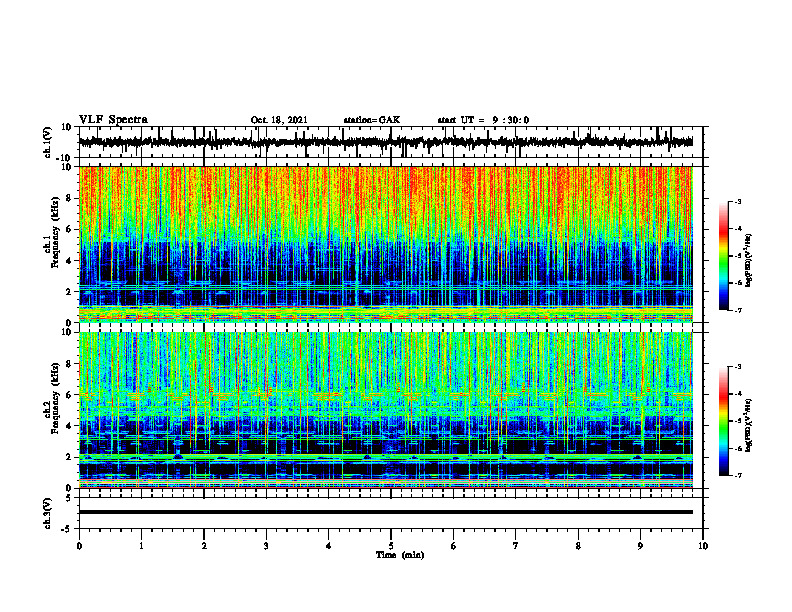Click time-axis tick label "10" at far right
Image resolution: width=792 pixels, height=612 pixels.
(703, 546)
